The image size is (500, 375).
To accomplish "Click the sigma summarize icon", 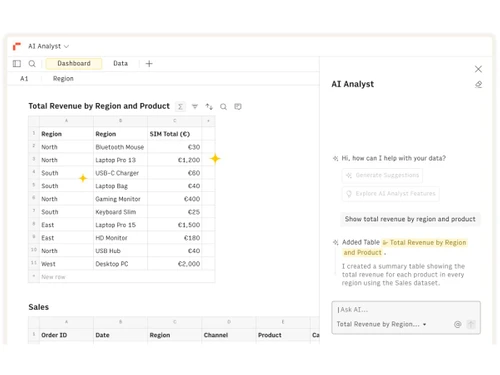I will click(180, 107).
